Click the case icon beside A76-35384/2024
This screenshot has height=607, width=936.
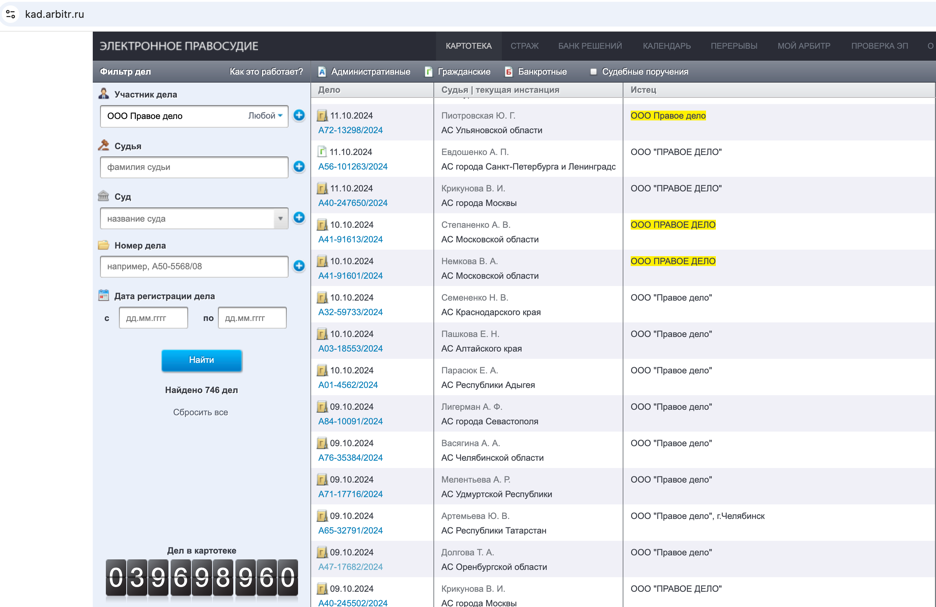[x=322, y=443]
